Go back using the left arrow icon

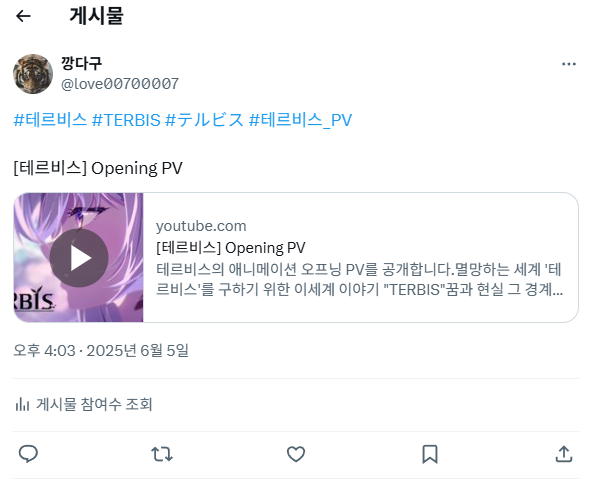click(23, 16)
